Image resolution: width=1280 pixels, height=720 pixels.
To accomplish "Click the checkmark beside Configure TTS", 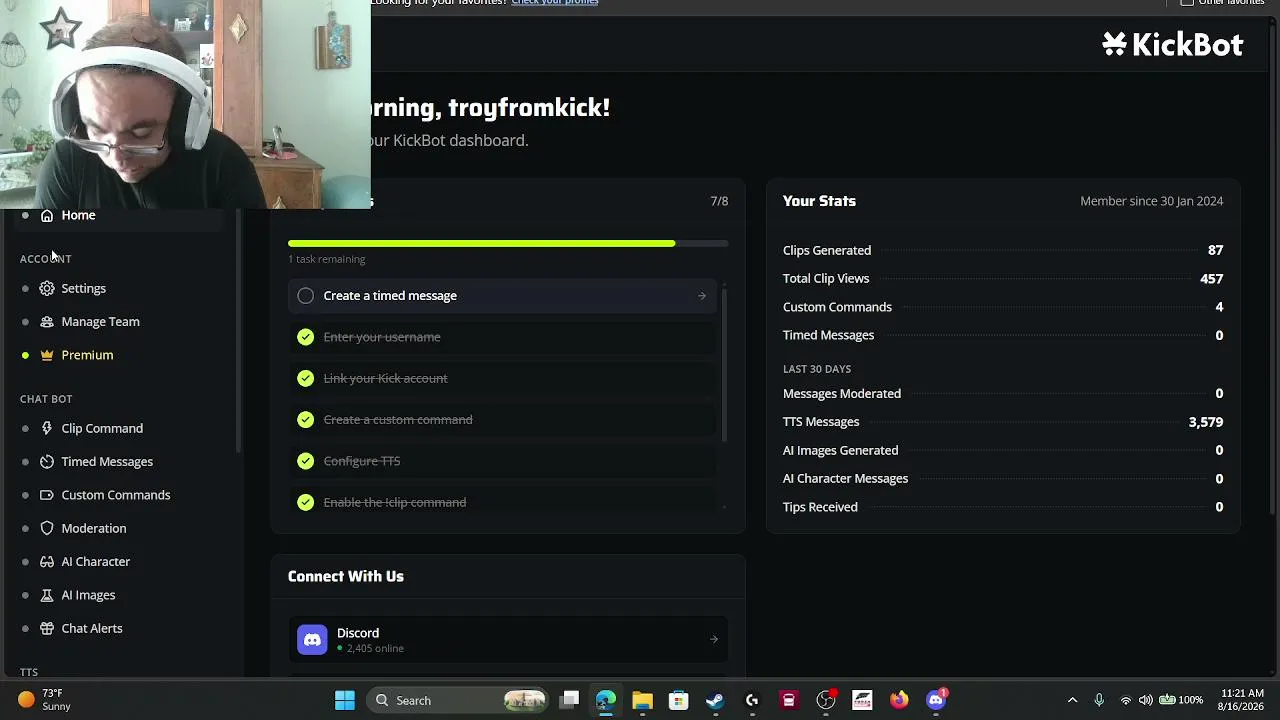I will coord(306,461).
